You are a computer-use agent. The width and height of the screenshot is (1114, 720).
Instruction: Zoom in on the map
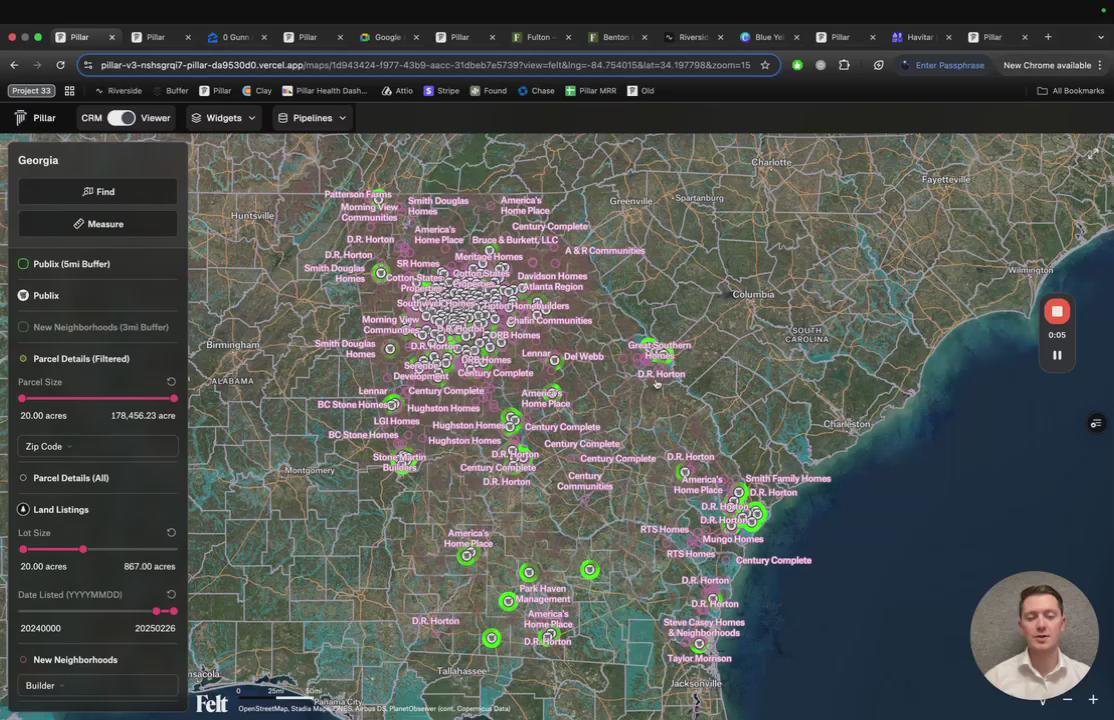(x=1093, y=700)
